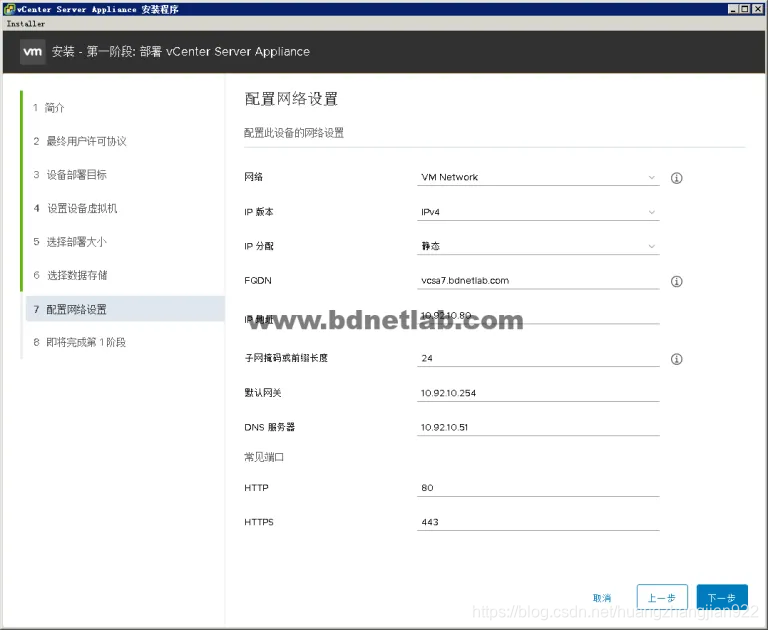Click the 下一步 next button

722,597
